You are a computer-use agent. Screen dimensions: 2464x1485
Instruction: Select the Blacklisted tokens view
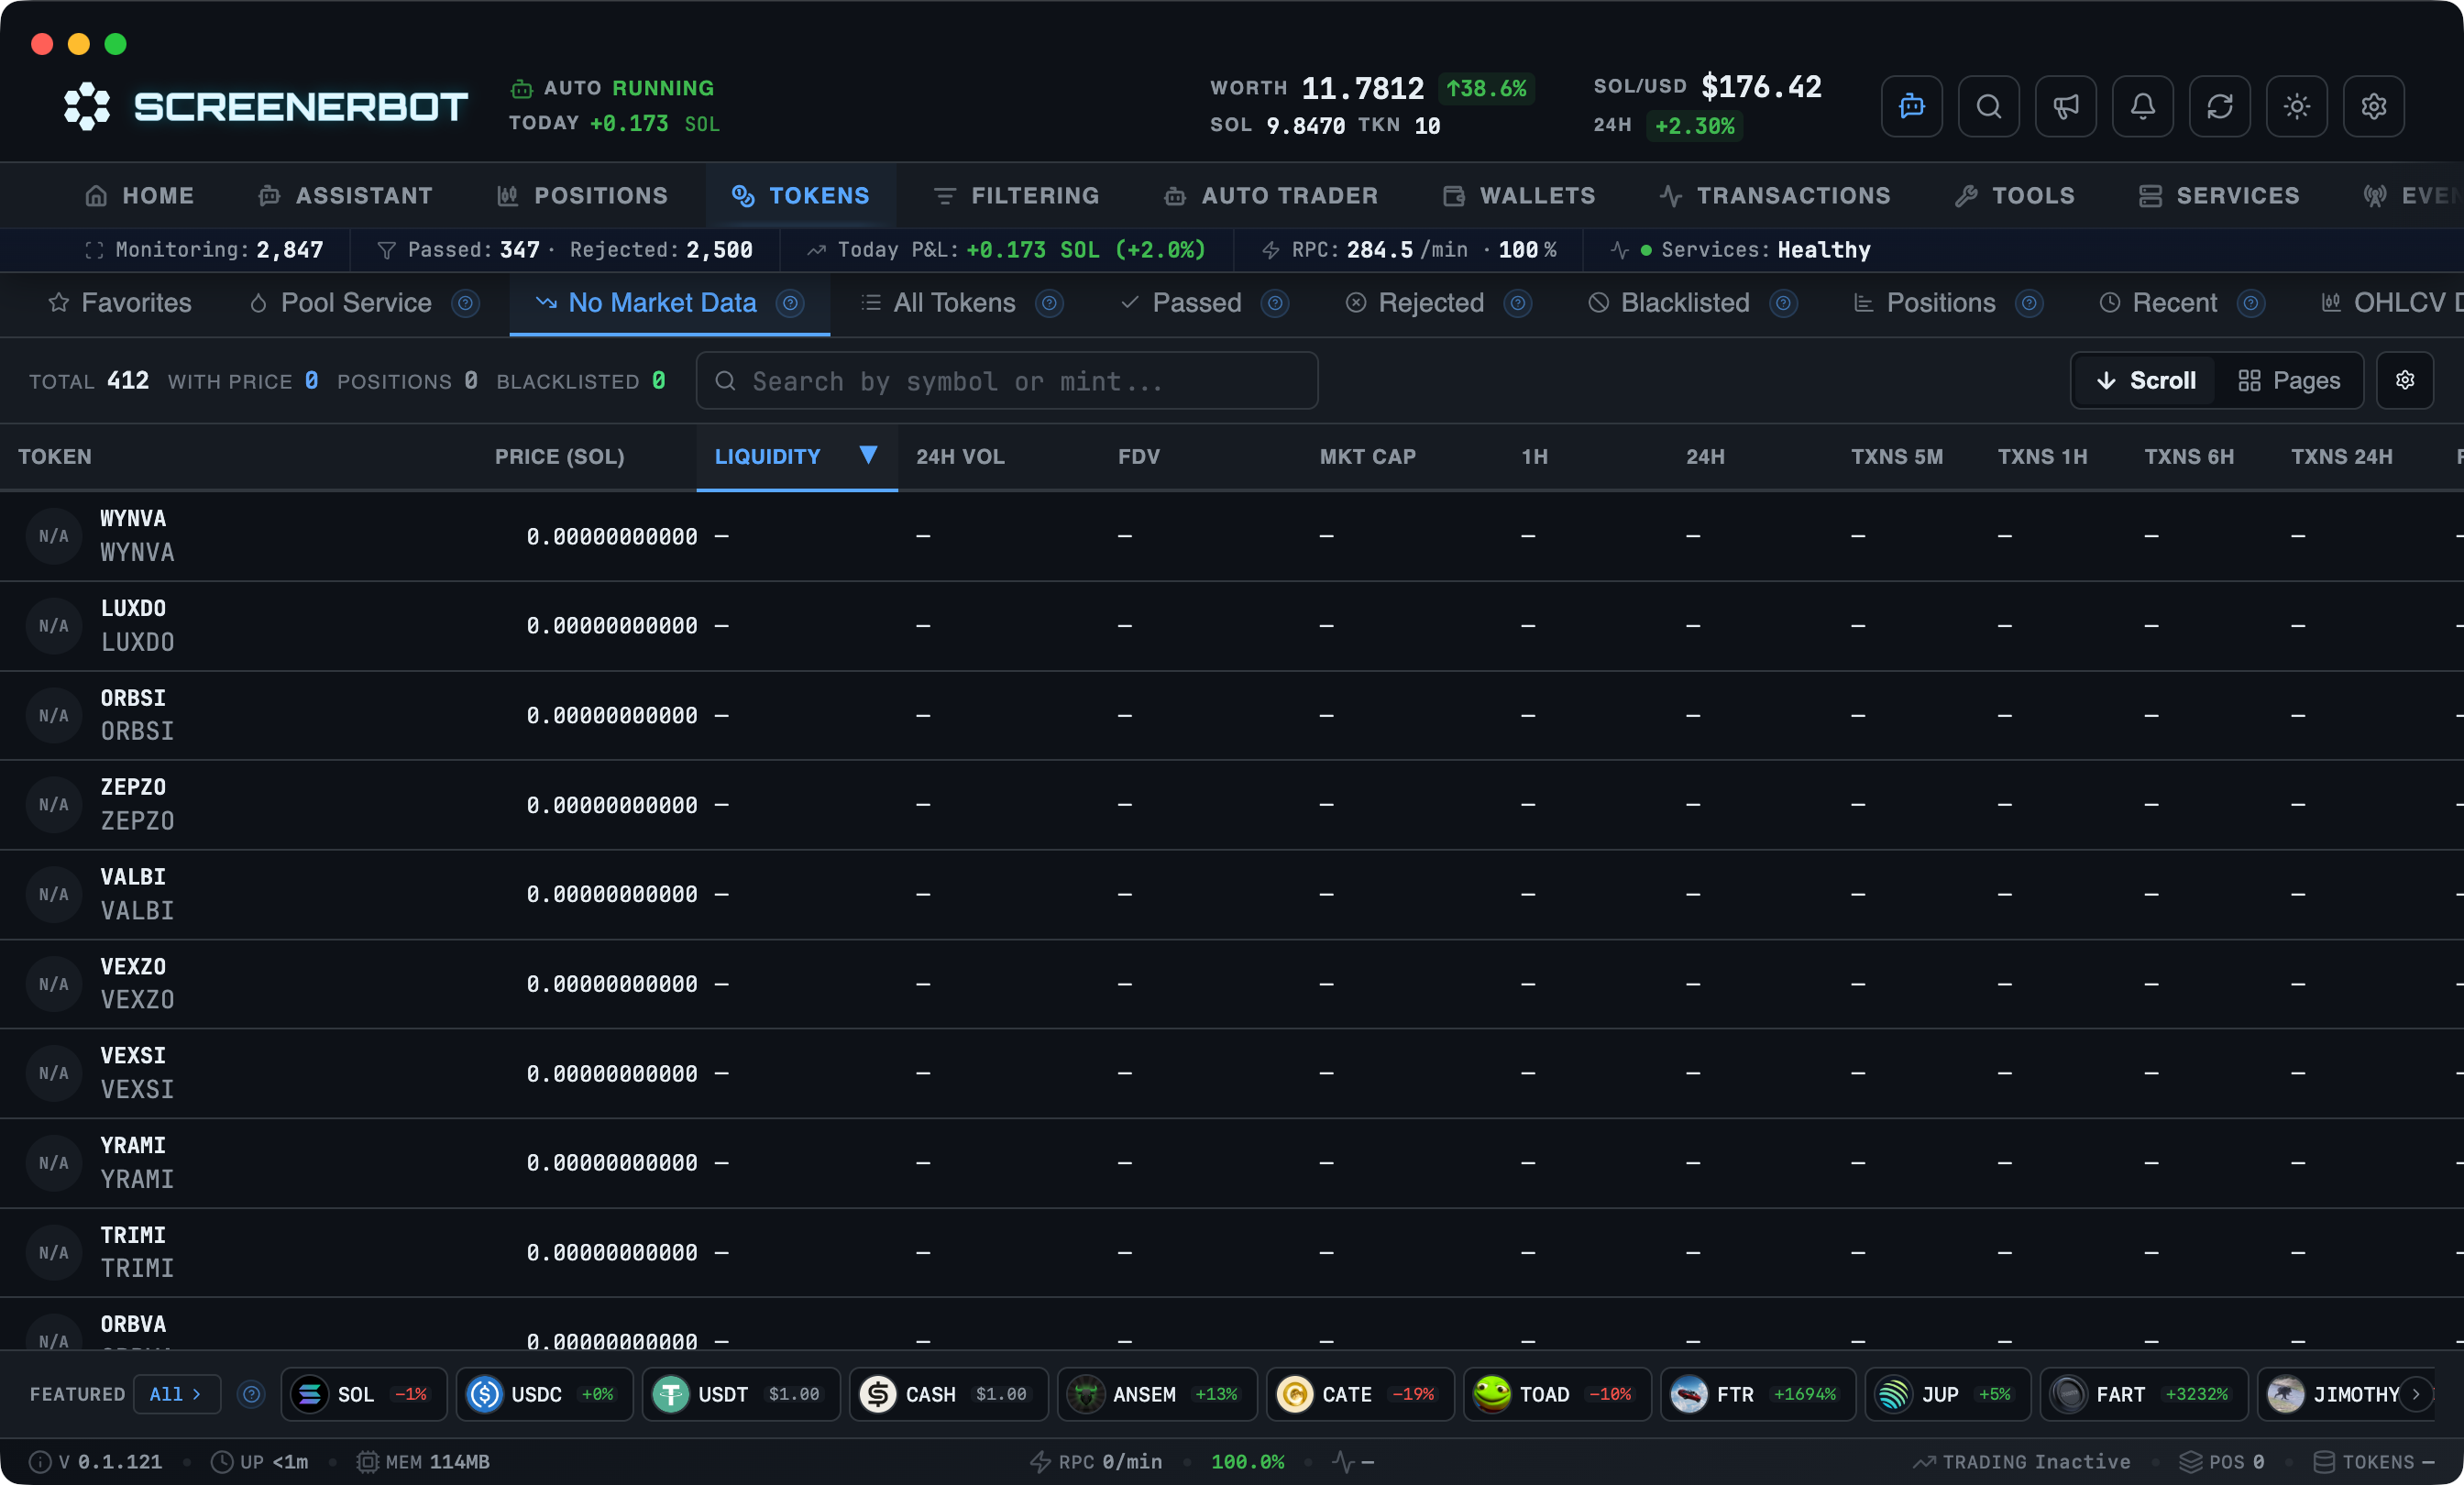[1669, 303]
